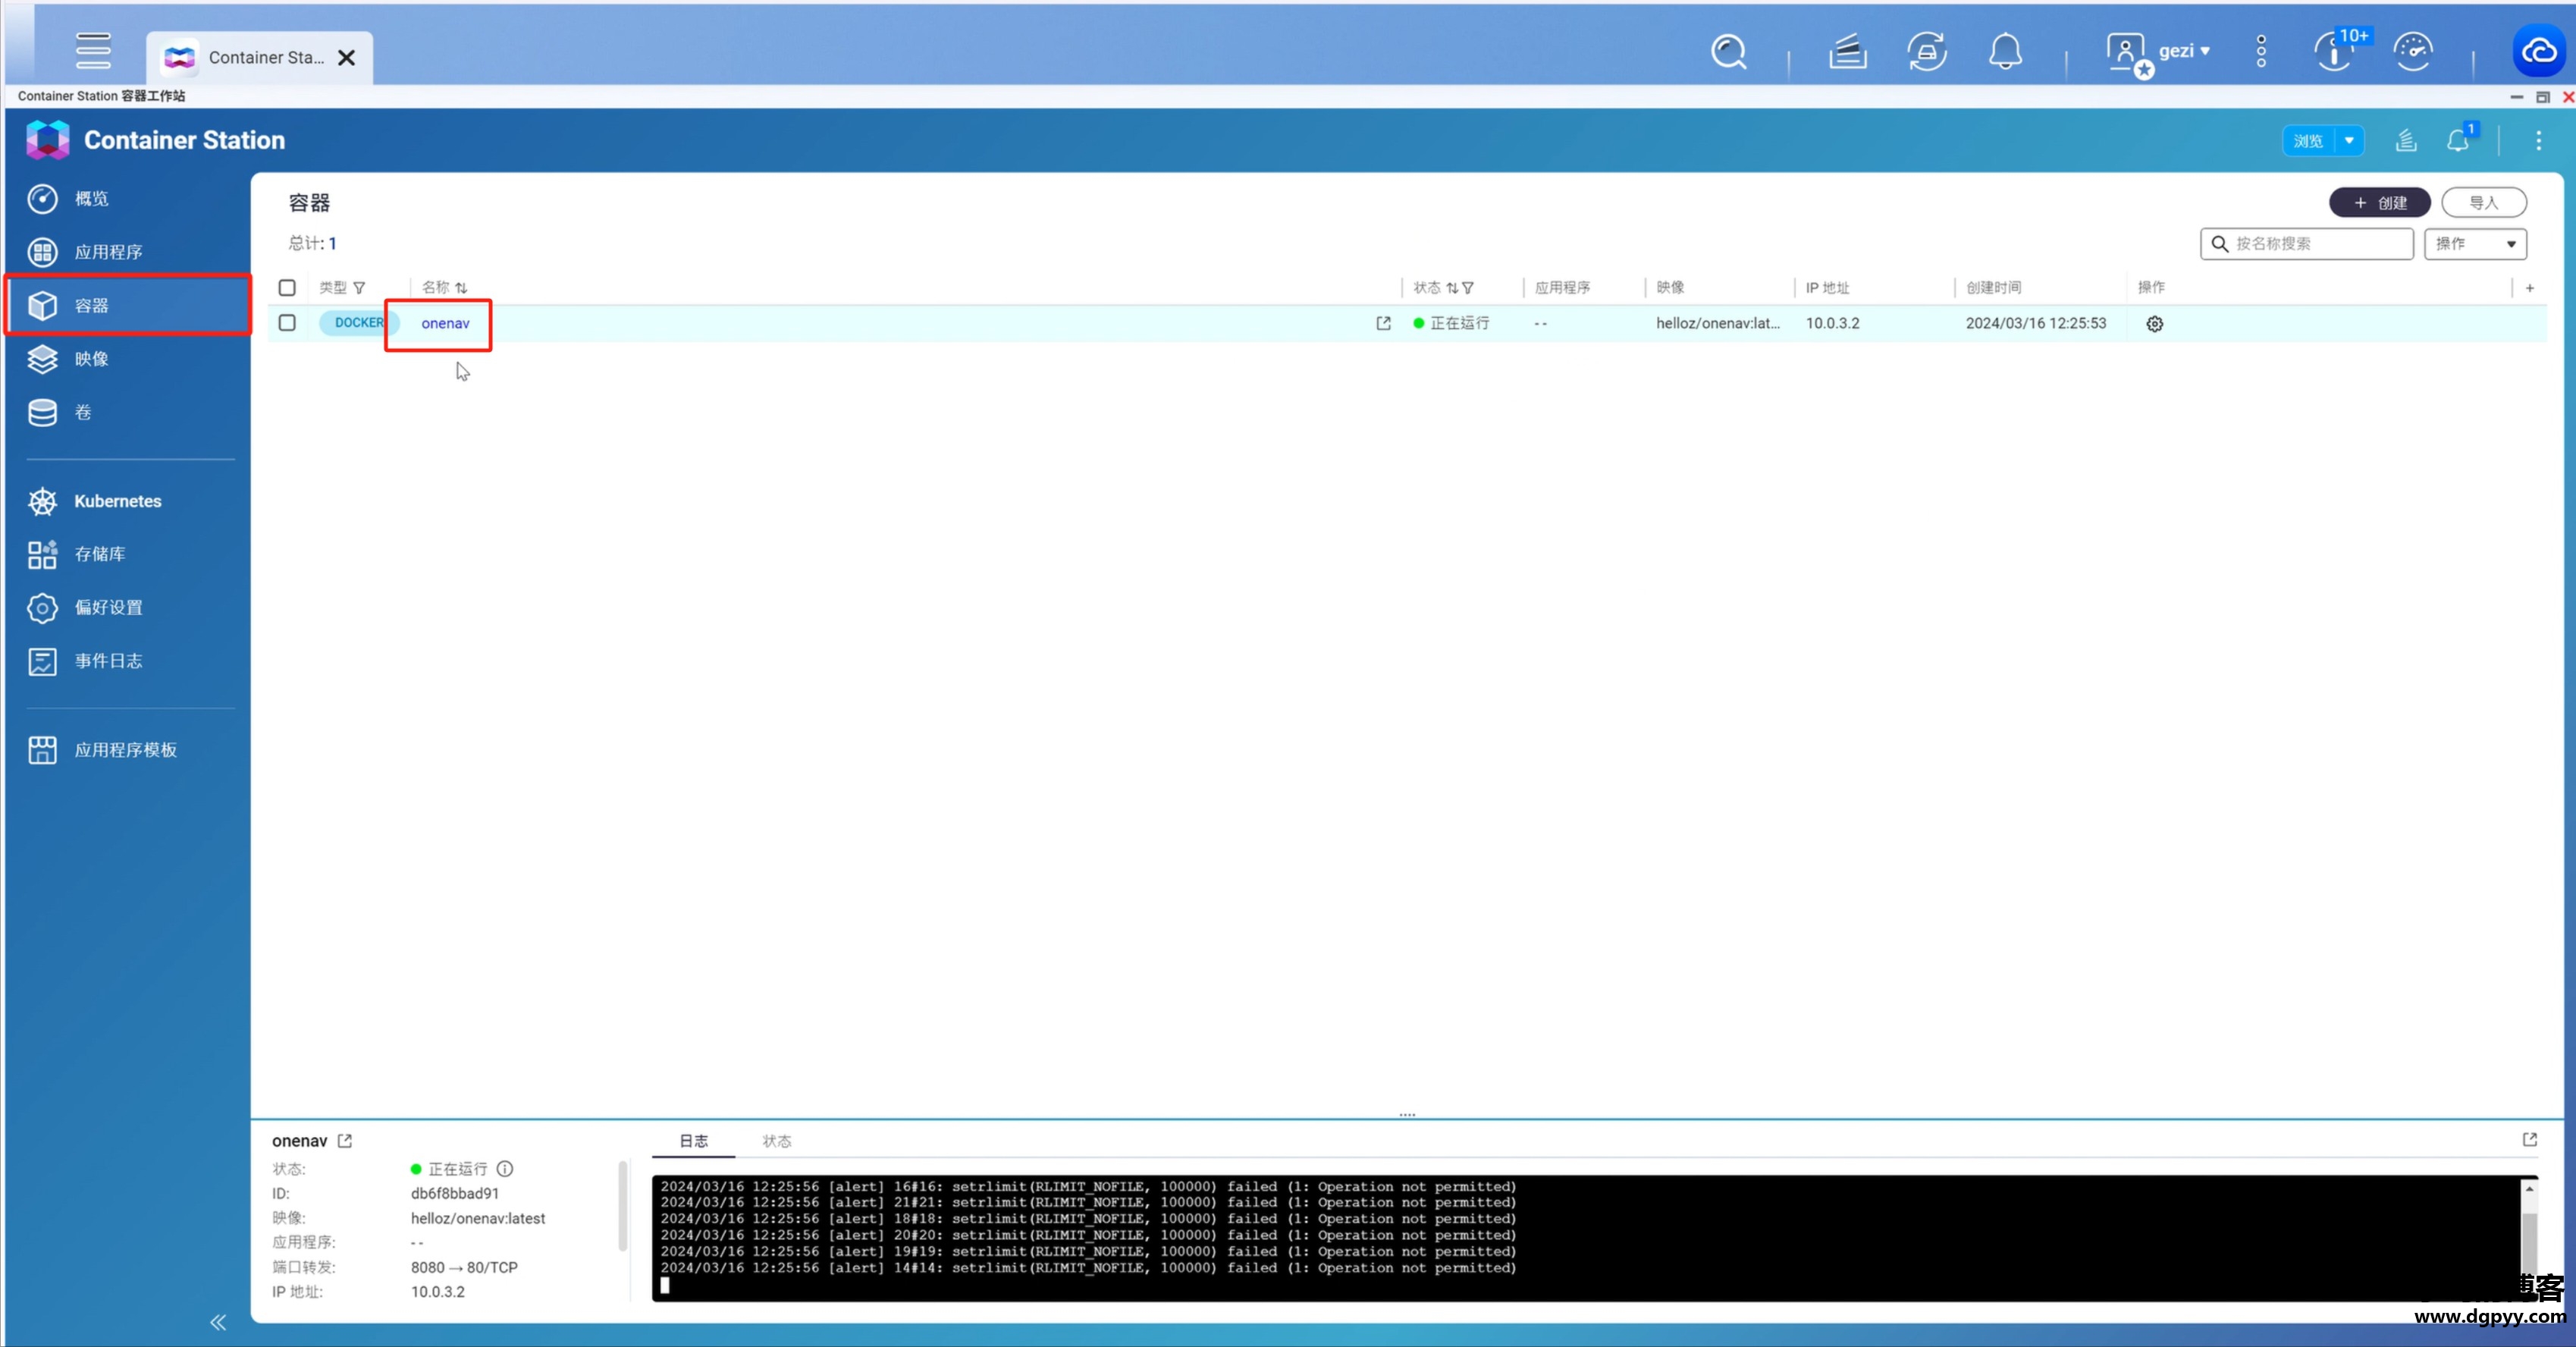Go to 概览 overview in sidebar
The image size is (2576, 1347).
tap(128, 199)
